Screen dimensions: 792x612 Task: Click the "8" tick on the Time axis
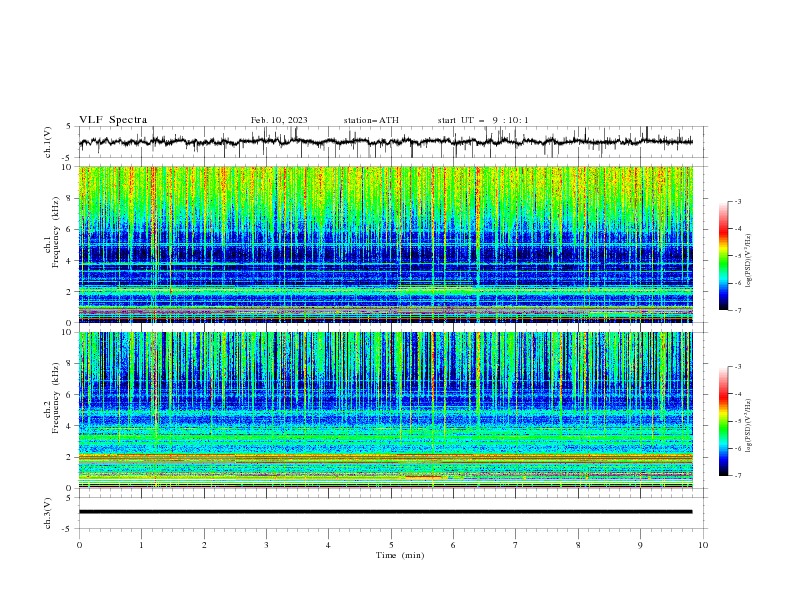tap(578, 545)
